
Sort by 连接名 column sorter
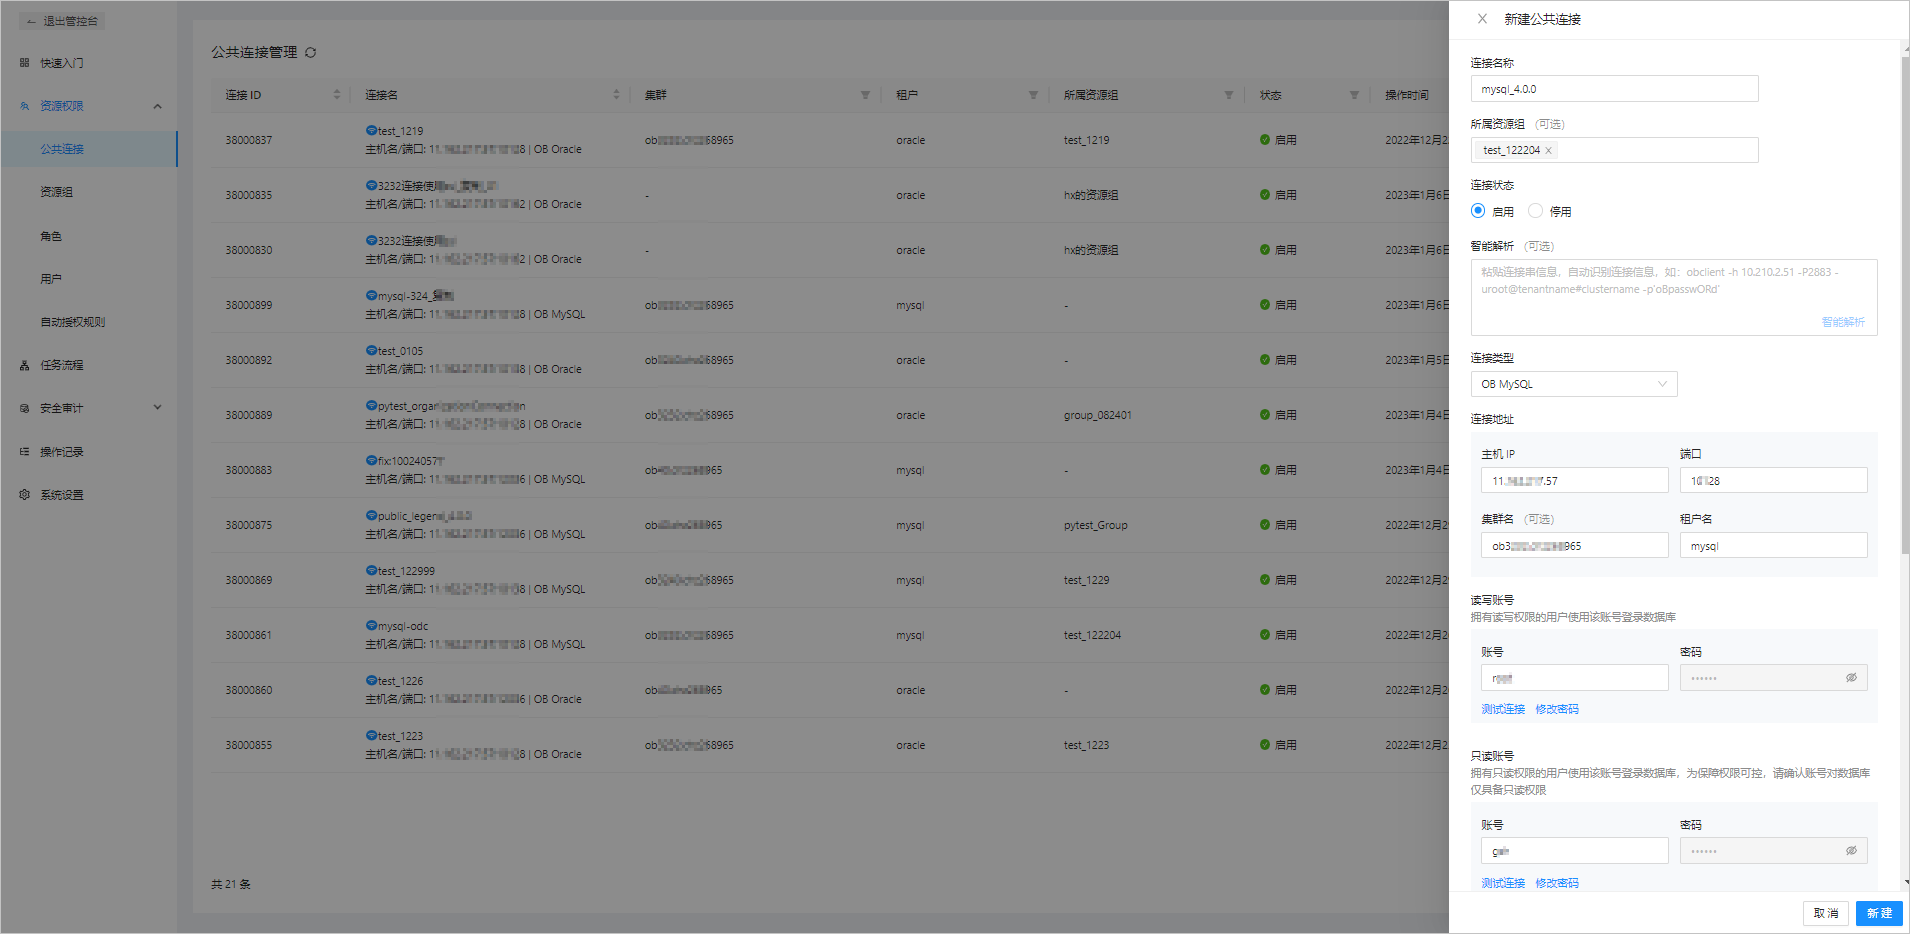click(x=616, y=95)
